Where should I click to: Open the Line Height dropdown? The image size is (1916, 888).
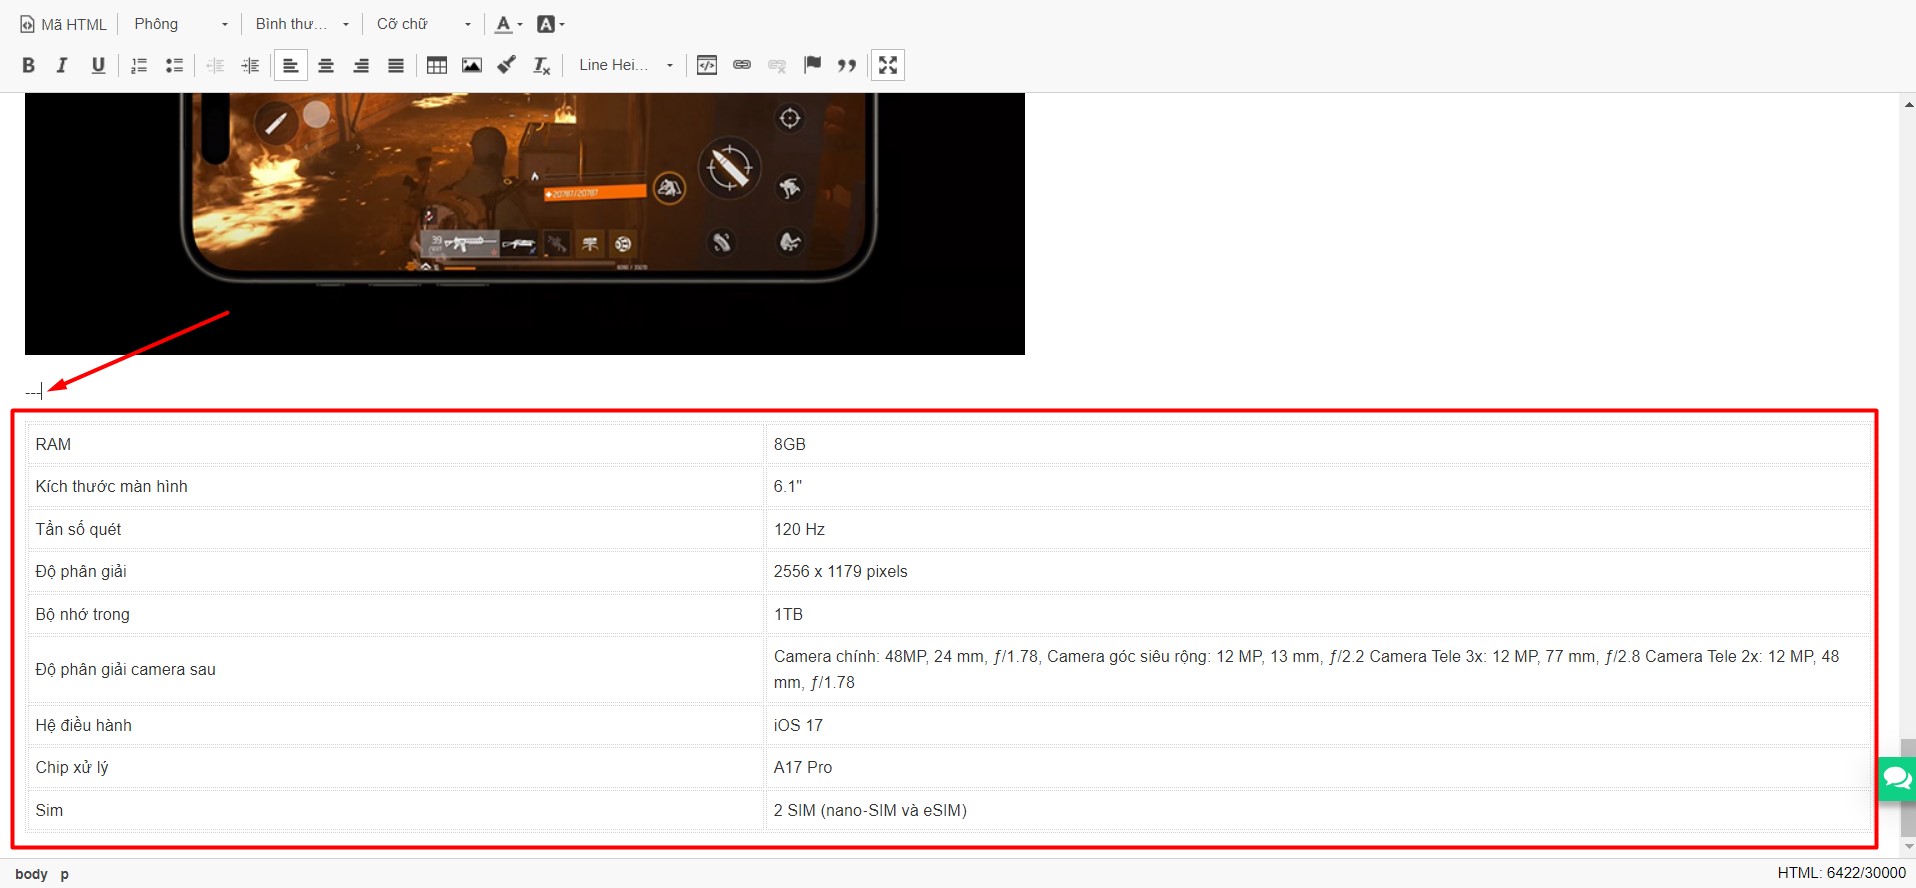[x=626, y=65]
